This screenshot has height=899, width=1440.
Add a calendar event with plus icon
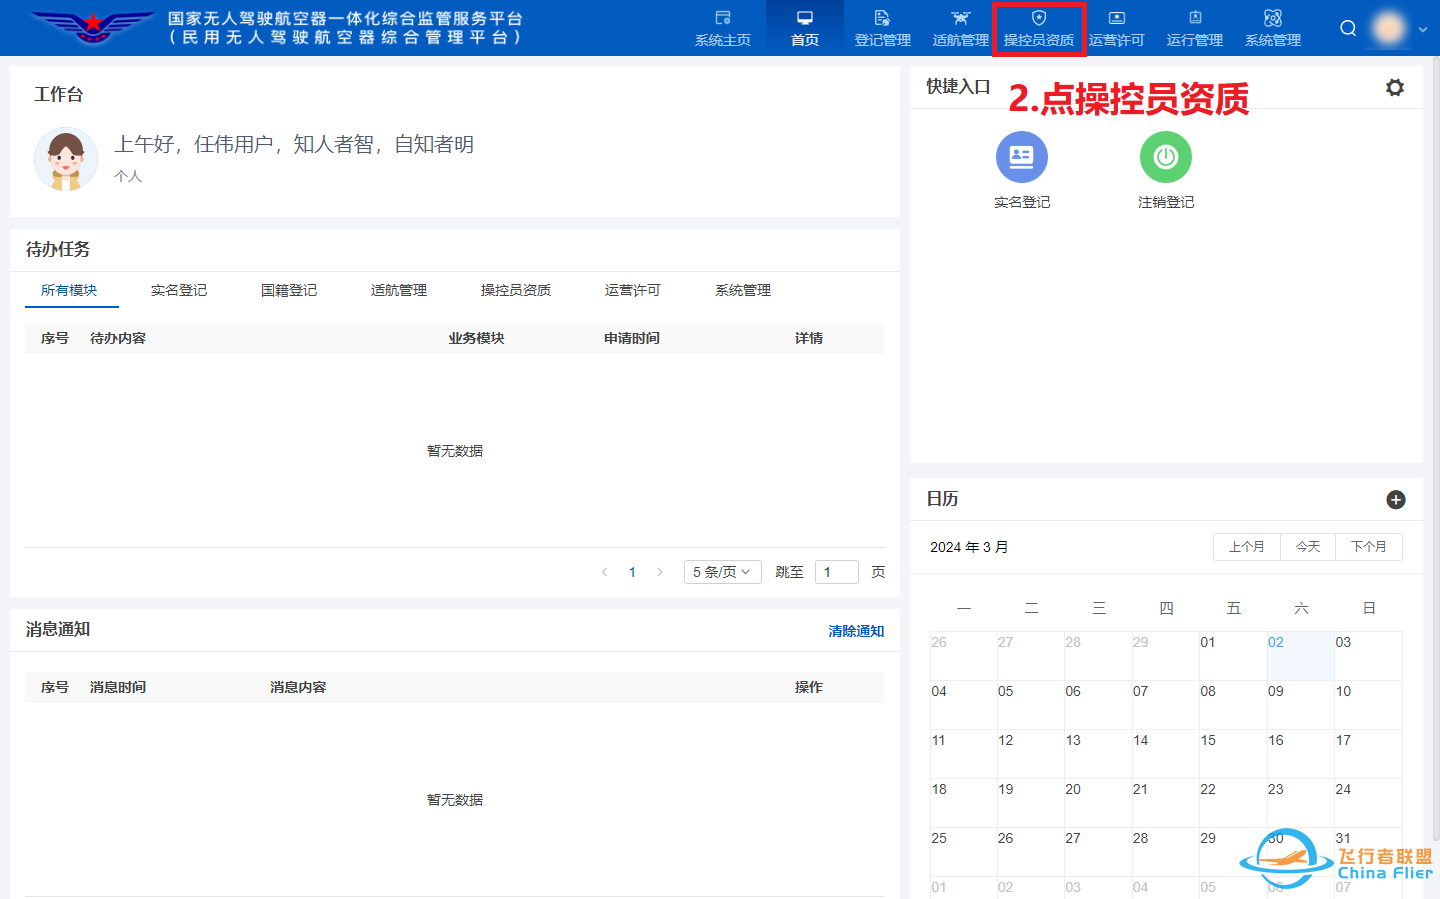click(1395, 499)
